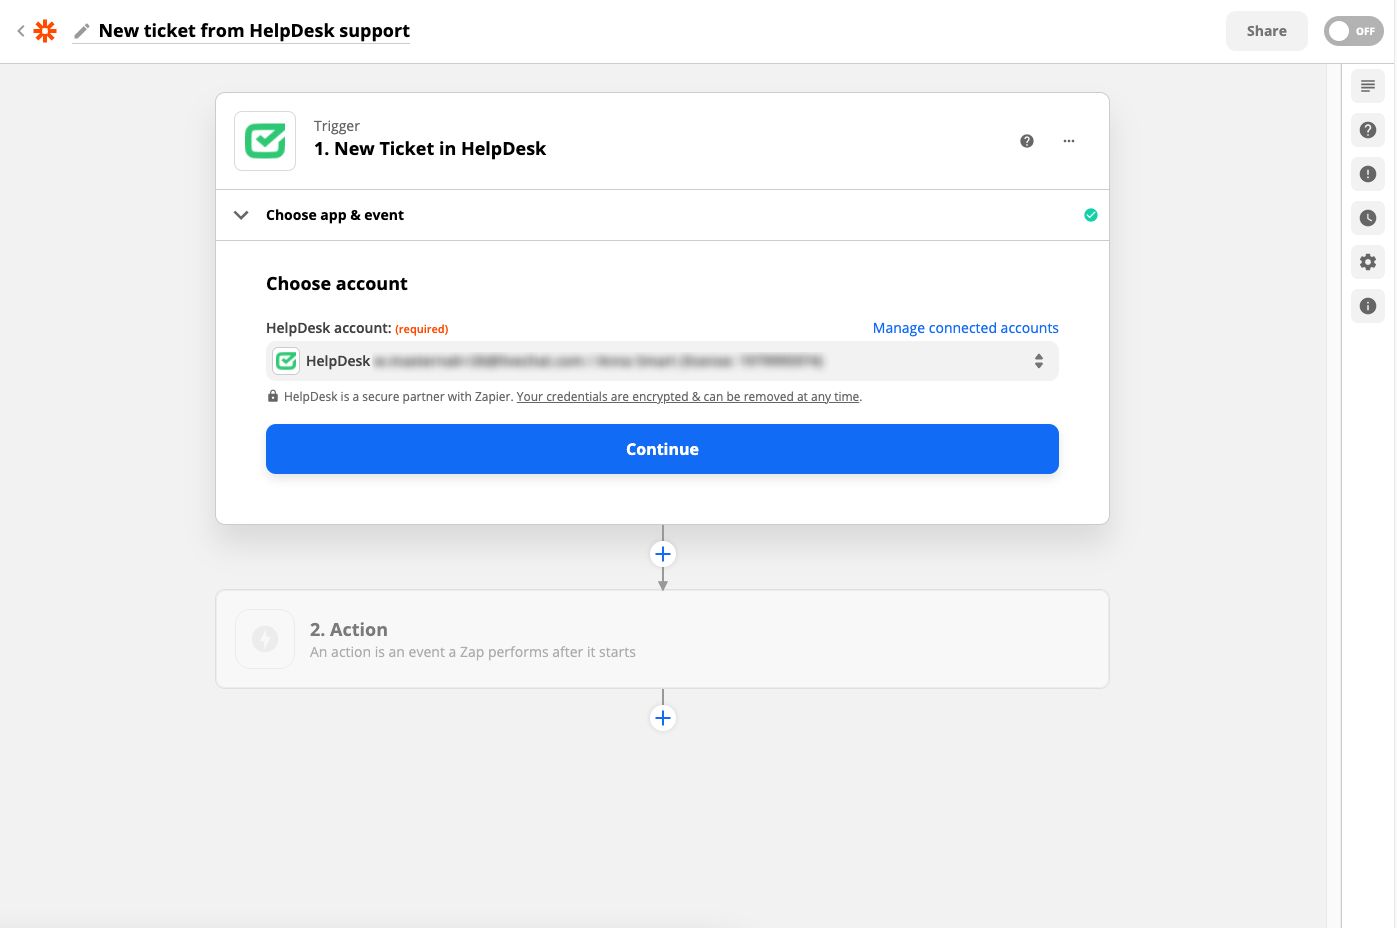Open sidebar alerts exclamation icon
The image size is (1397, 928).
[1368, 174]
